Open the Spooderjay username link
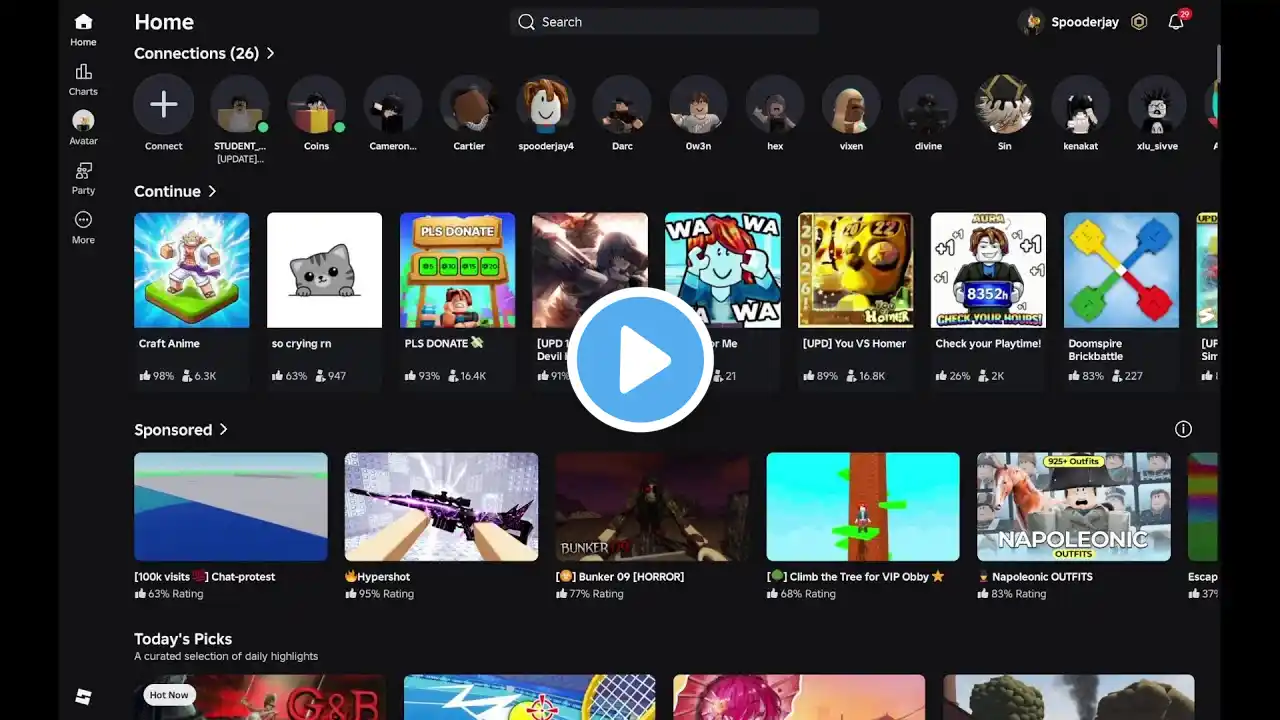 (1085, 22)
